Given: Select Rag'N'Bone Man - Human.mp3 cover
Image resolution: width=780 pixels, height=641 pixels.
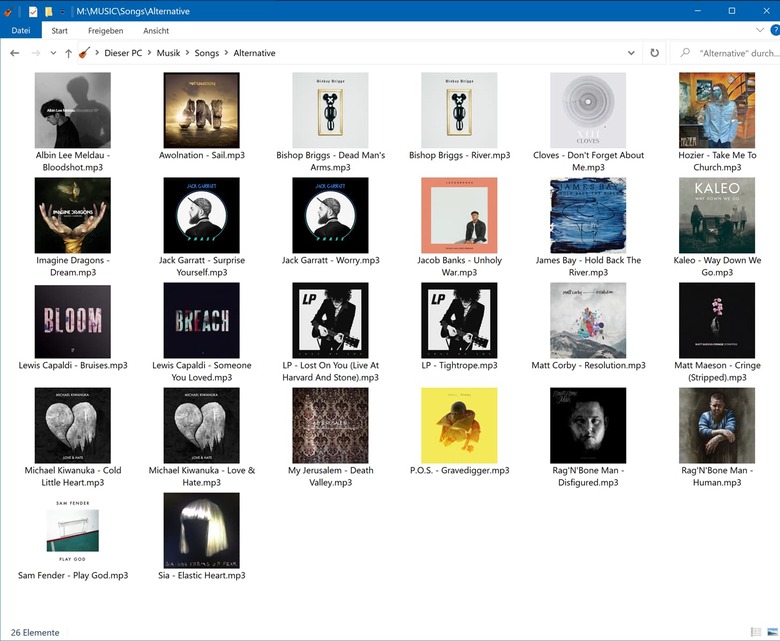Looking at the screenshot, I should tap(717, 426).
